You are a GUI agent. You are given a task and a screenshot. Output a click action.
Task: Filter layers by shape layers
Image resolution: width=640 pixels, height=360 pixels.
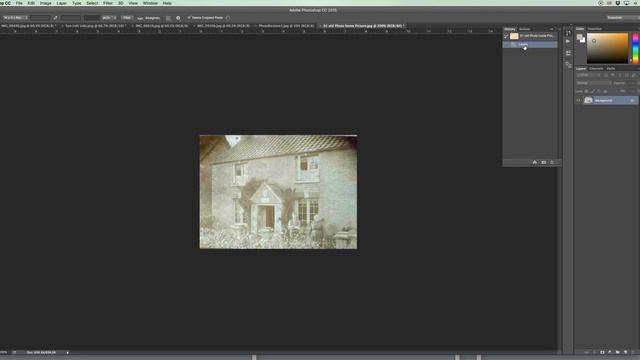click(627, 75)
